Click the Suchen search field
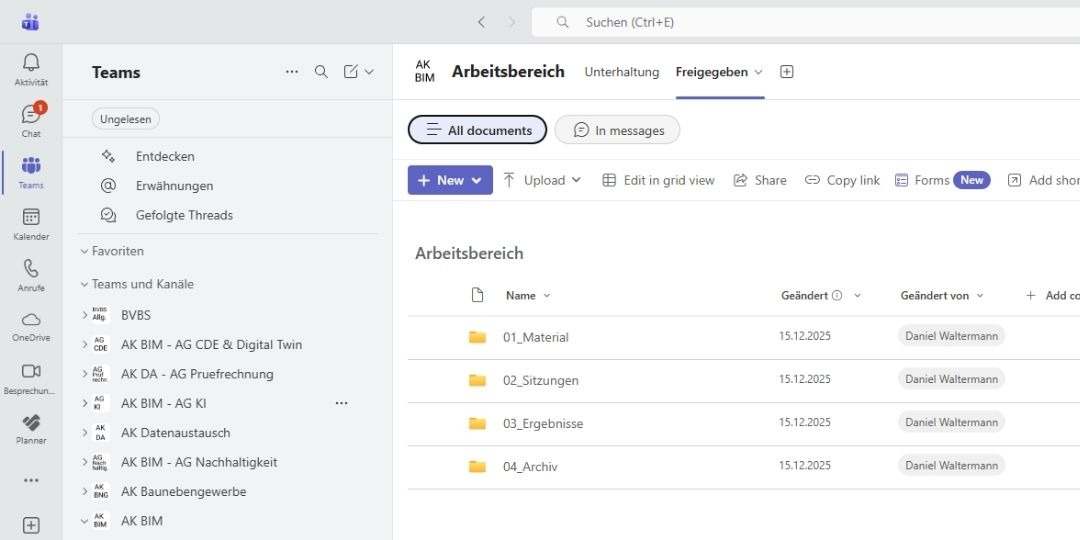The image size is (1080, 540). point(806,22)
